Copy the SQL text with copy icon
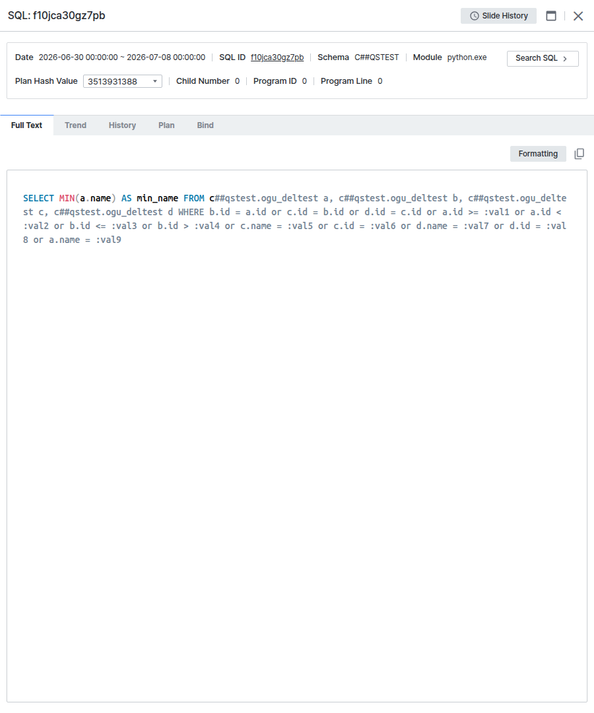This screenshot has height=713, width=594. 579,154
